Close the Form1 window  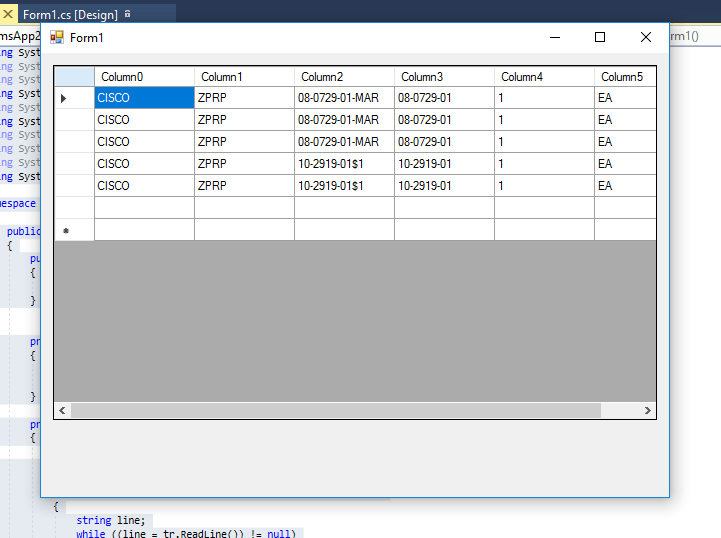tap(646, 37)
